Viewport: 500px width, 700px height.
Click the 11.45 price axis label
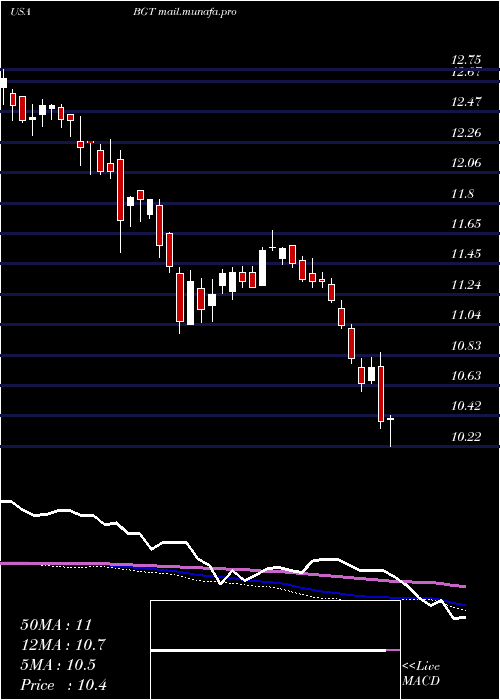point(466,254)
